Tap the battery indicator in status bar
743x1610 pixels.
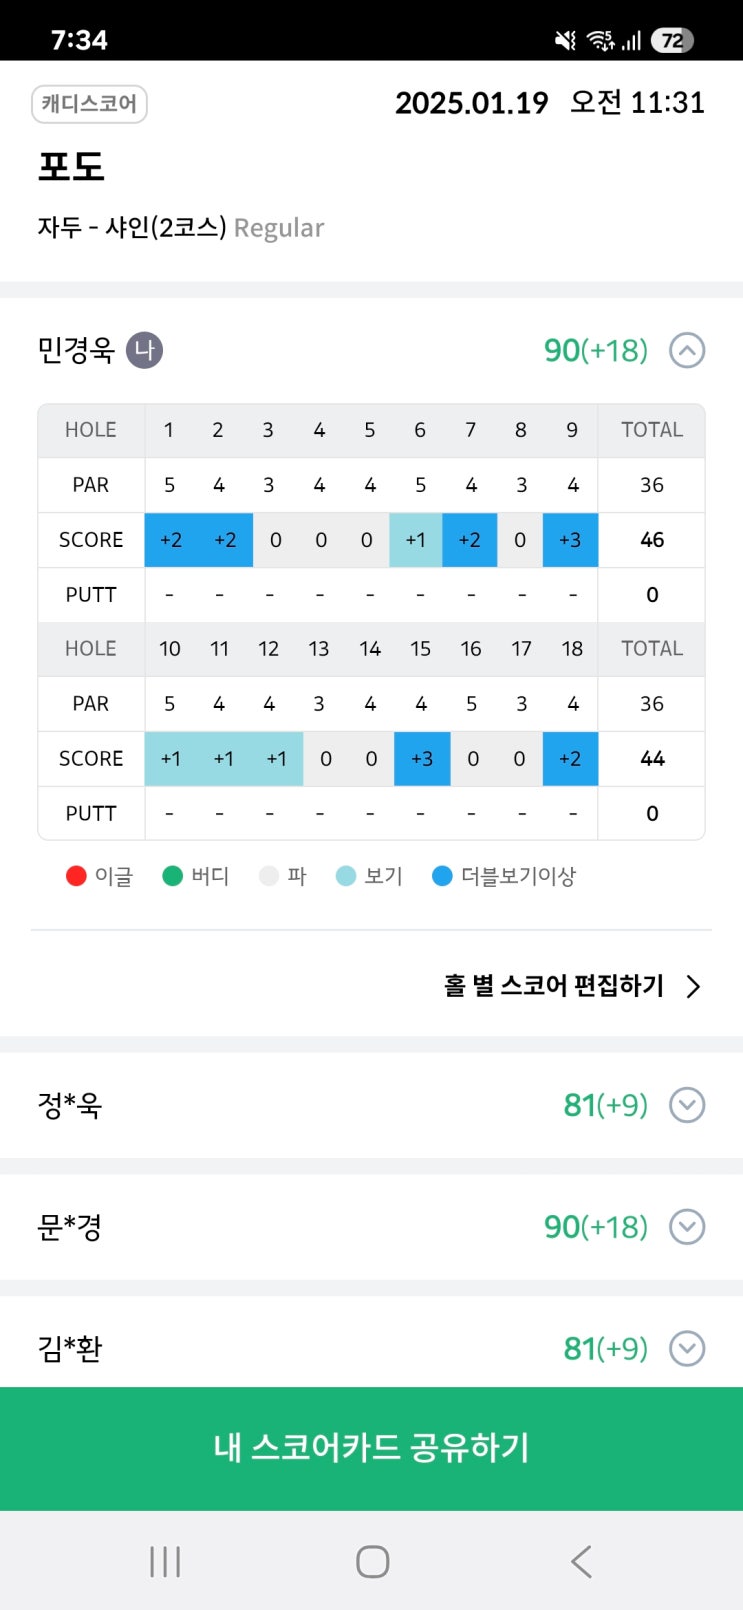pos(672,40)
